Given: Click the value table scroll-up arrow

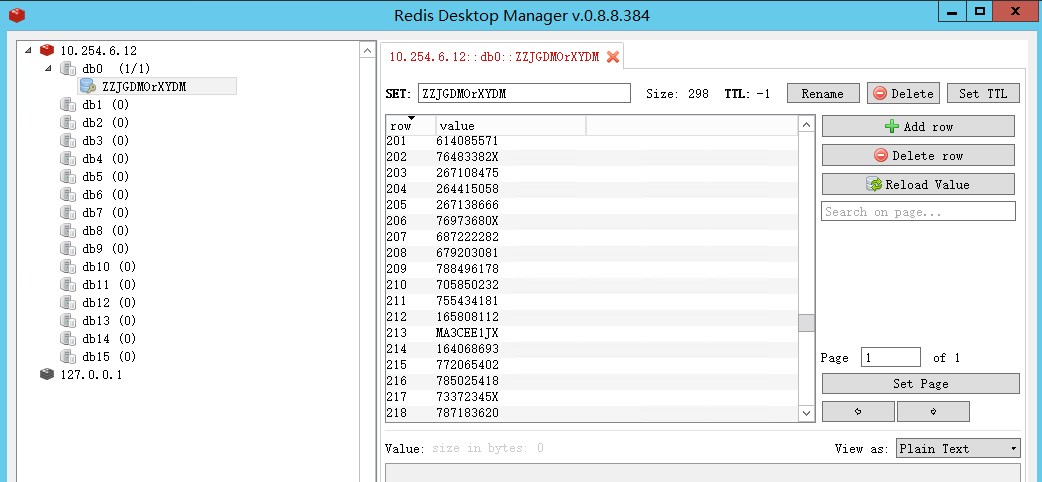Looking at the screenshot, I should click(x=807, y=125).
